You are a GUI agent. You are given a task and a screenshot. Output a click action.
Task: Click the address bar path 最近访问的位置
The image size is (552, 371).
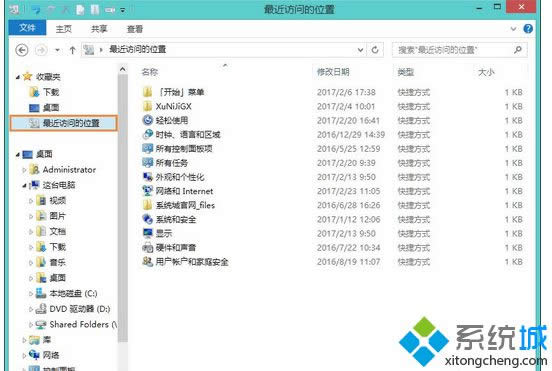point(138,49)
